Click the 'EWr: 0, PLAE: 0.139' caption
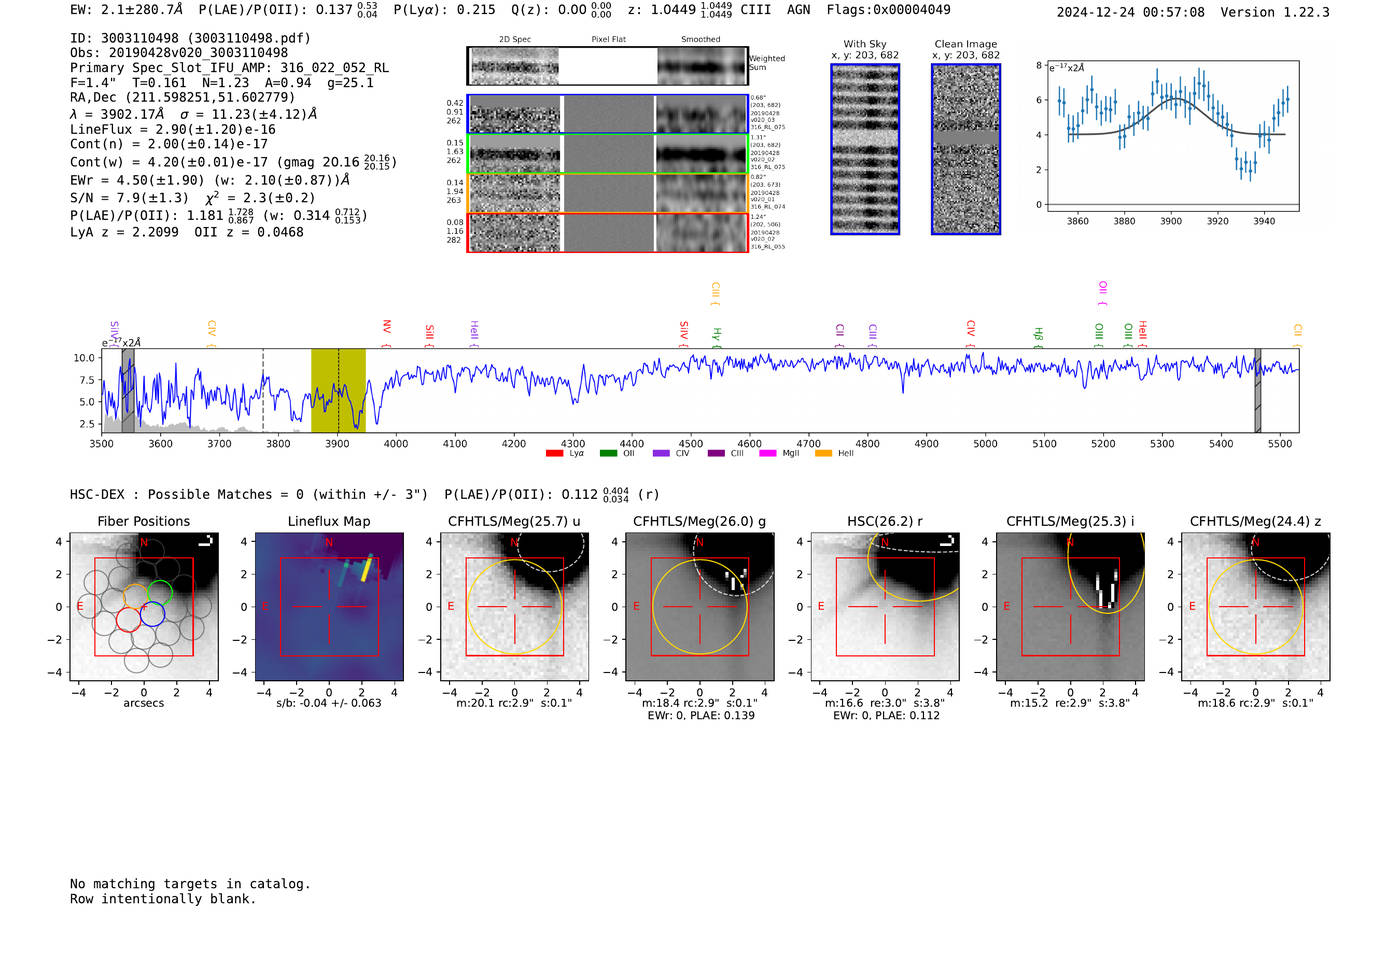The width and height of the screenshot is (1400, 953). click(x=700, y=716)
